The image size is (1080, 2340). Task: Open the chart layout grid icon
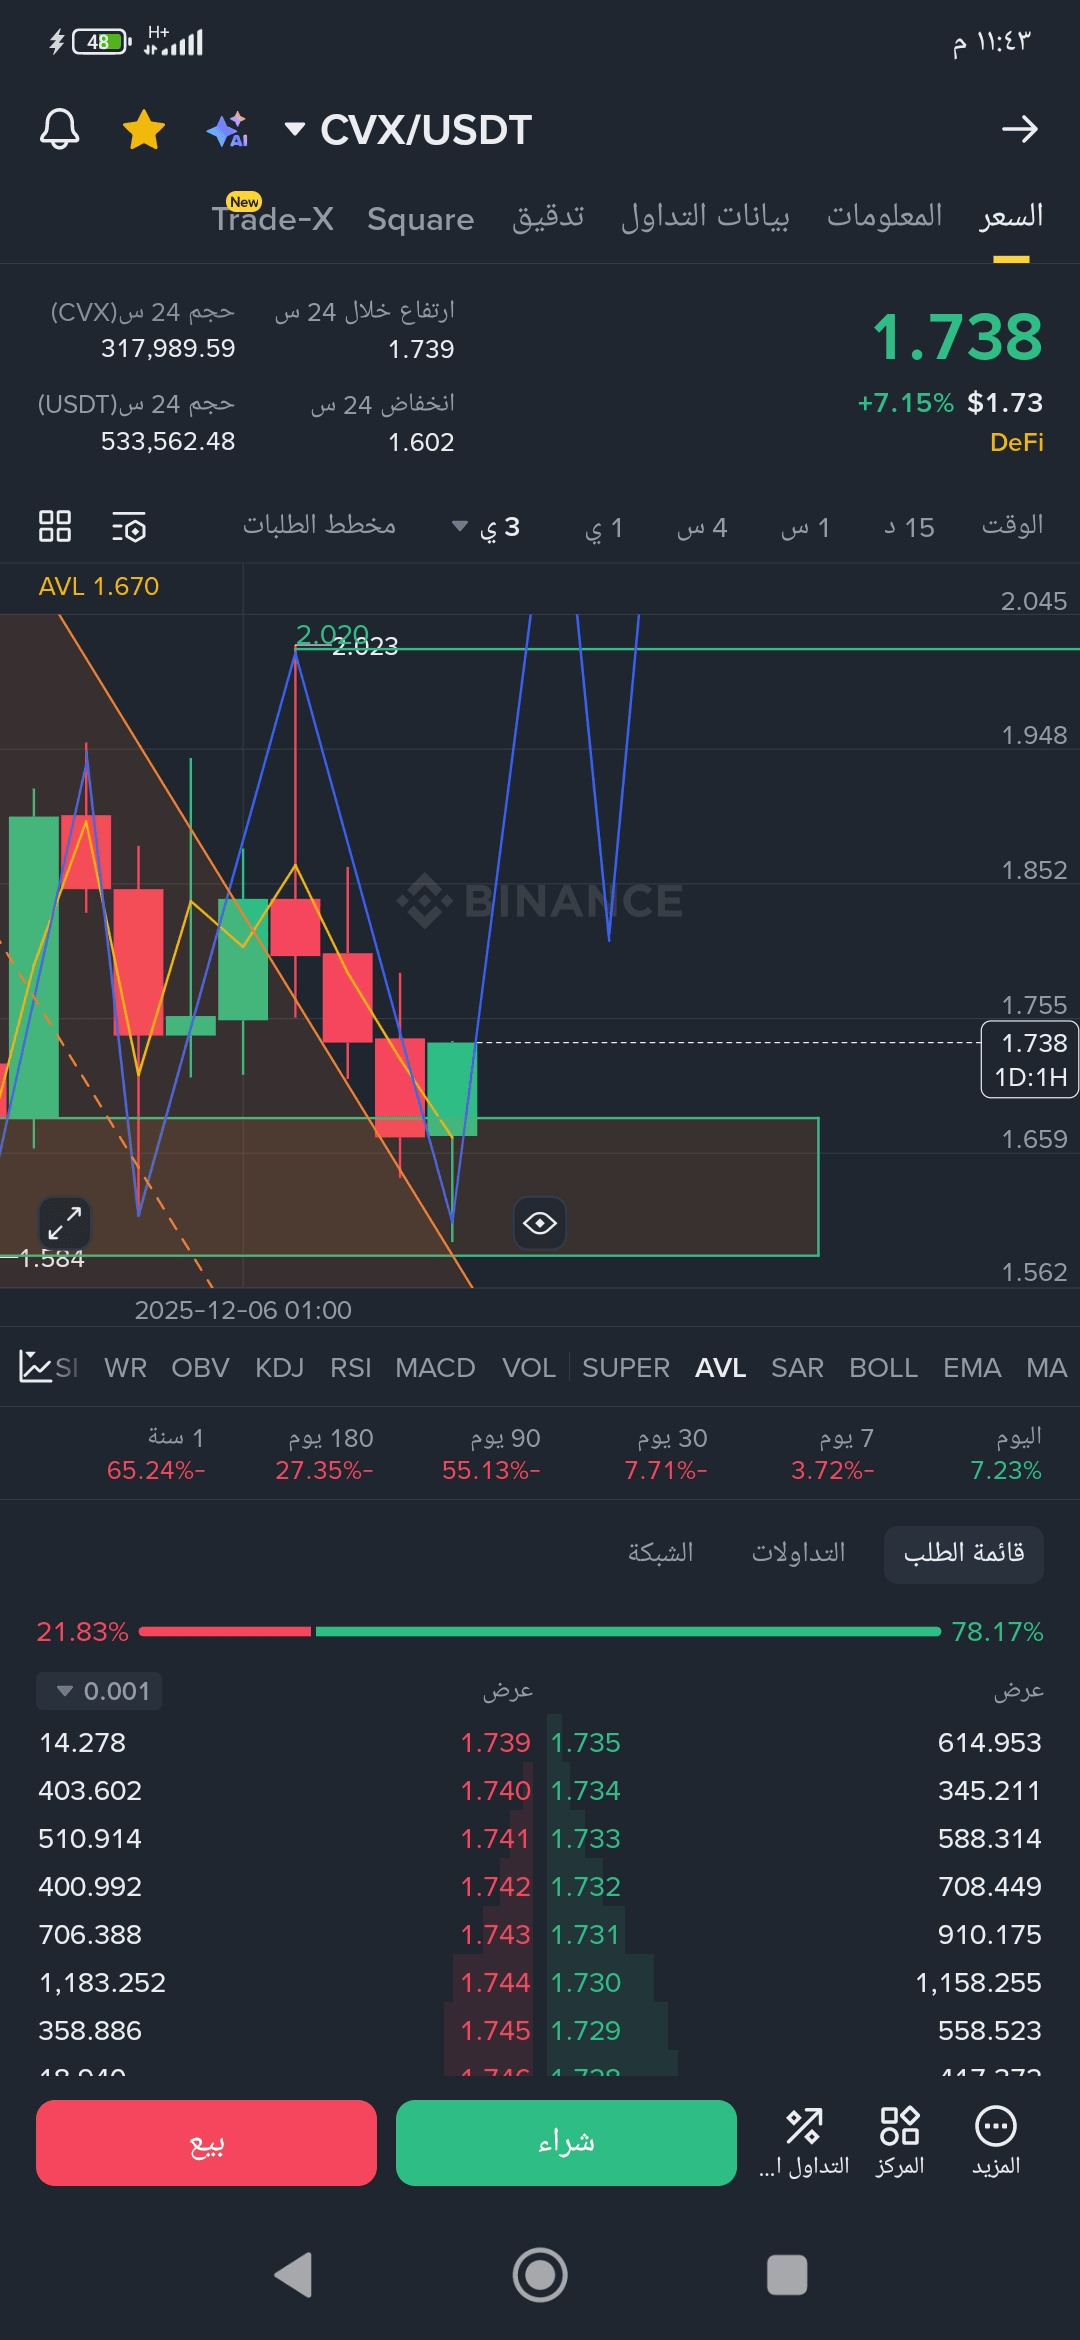[x=55, y=526]
